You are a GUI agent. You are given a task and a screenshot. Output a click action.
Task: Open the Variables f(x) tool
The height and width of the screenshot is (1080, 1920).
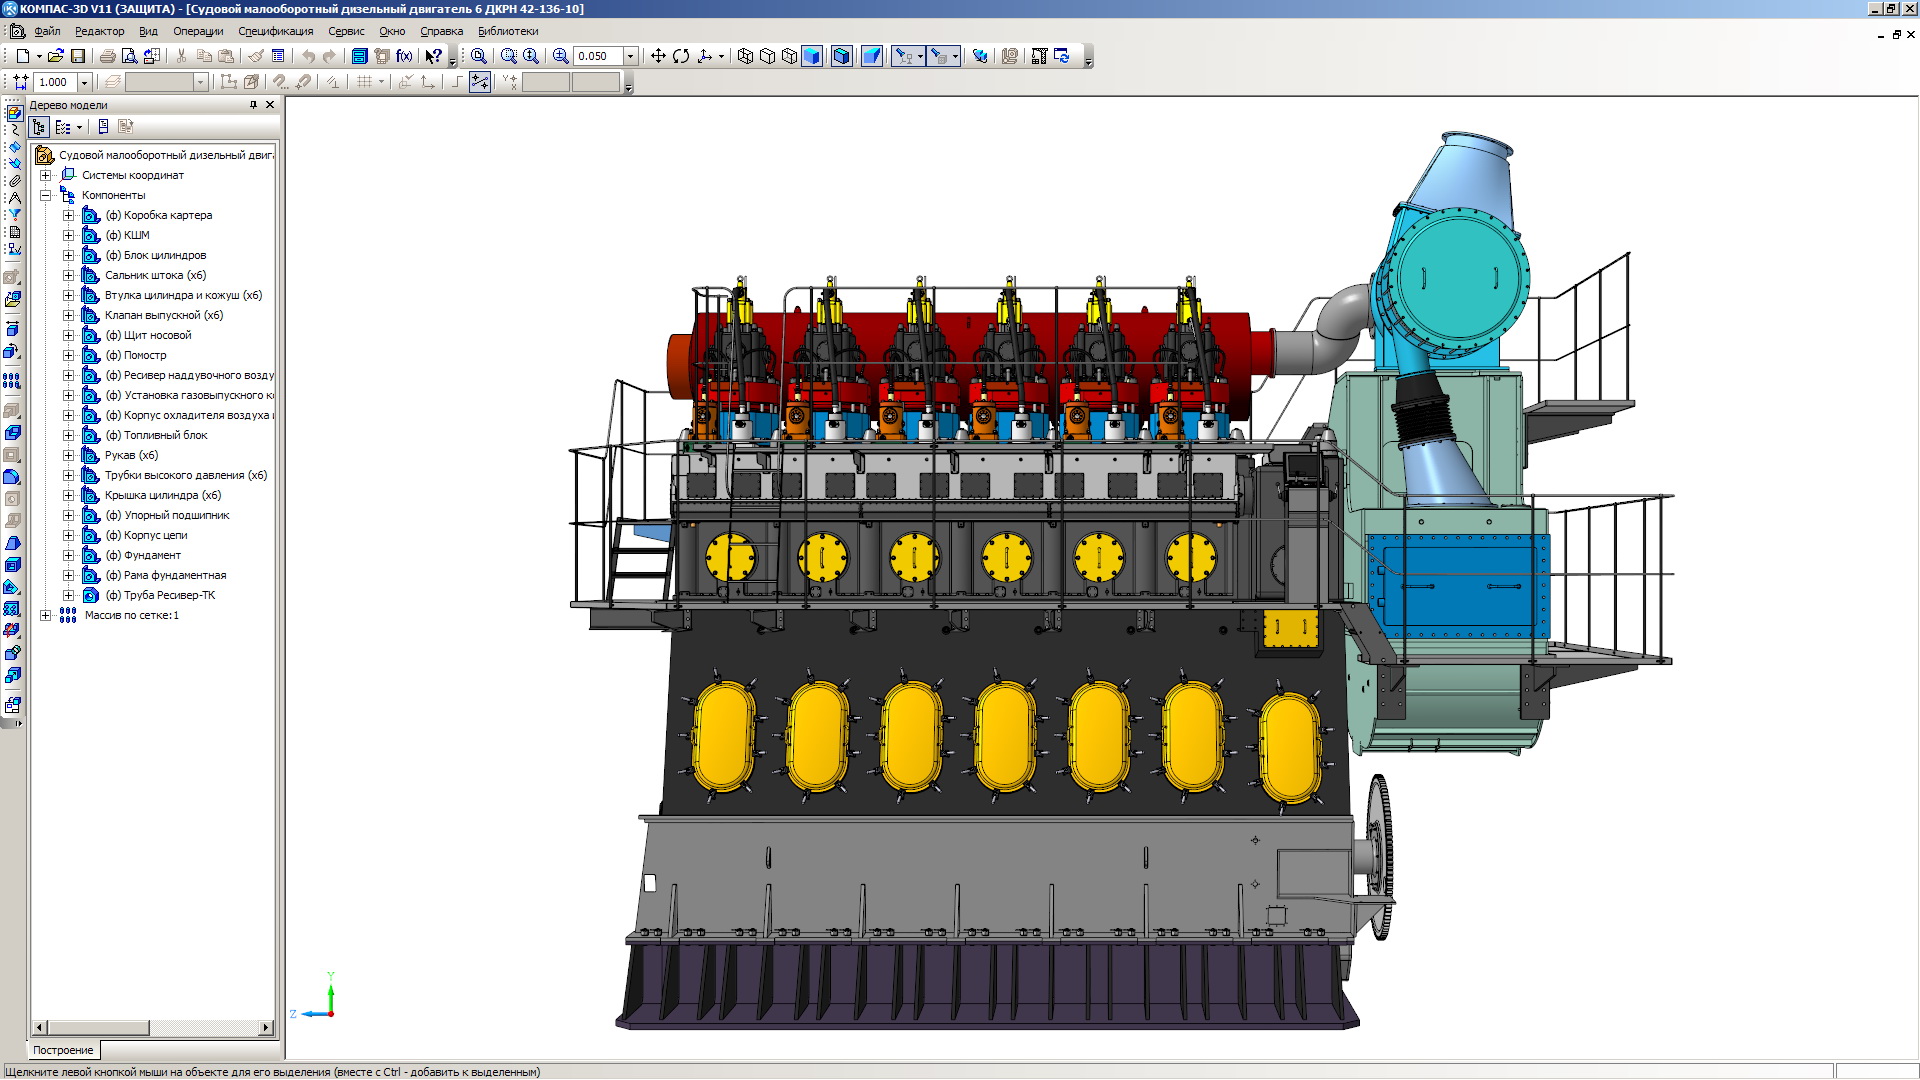[x=404, y=56]
